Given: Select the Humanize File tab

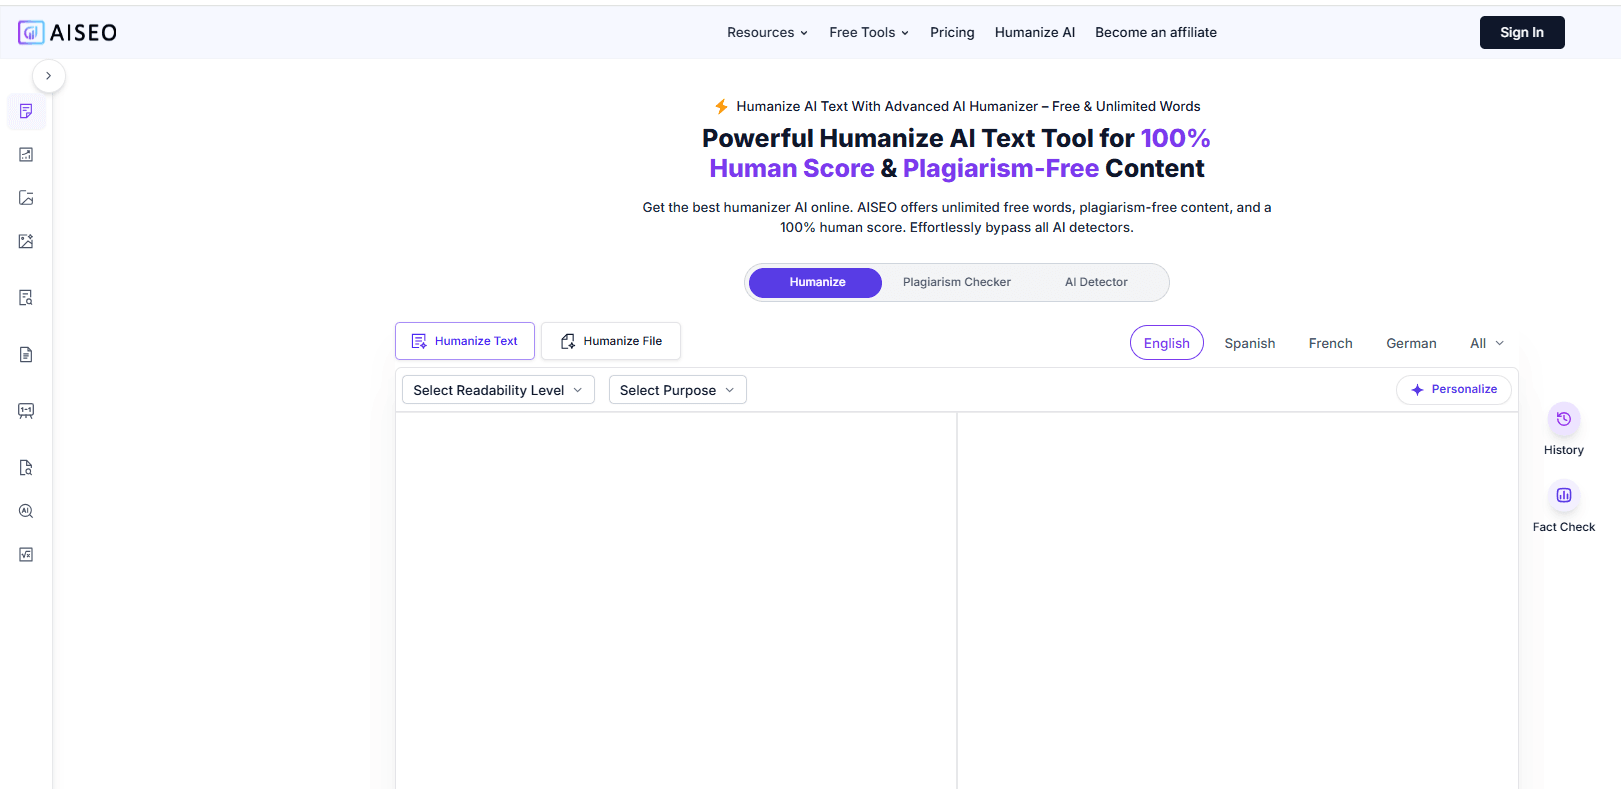Looking at the screenshot, I should tap(611, 341).
